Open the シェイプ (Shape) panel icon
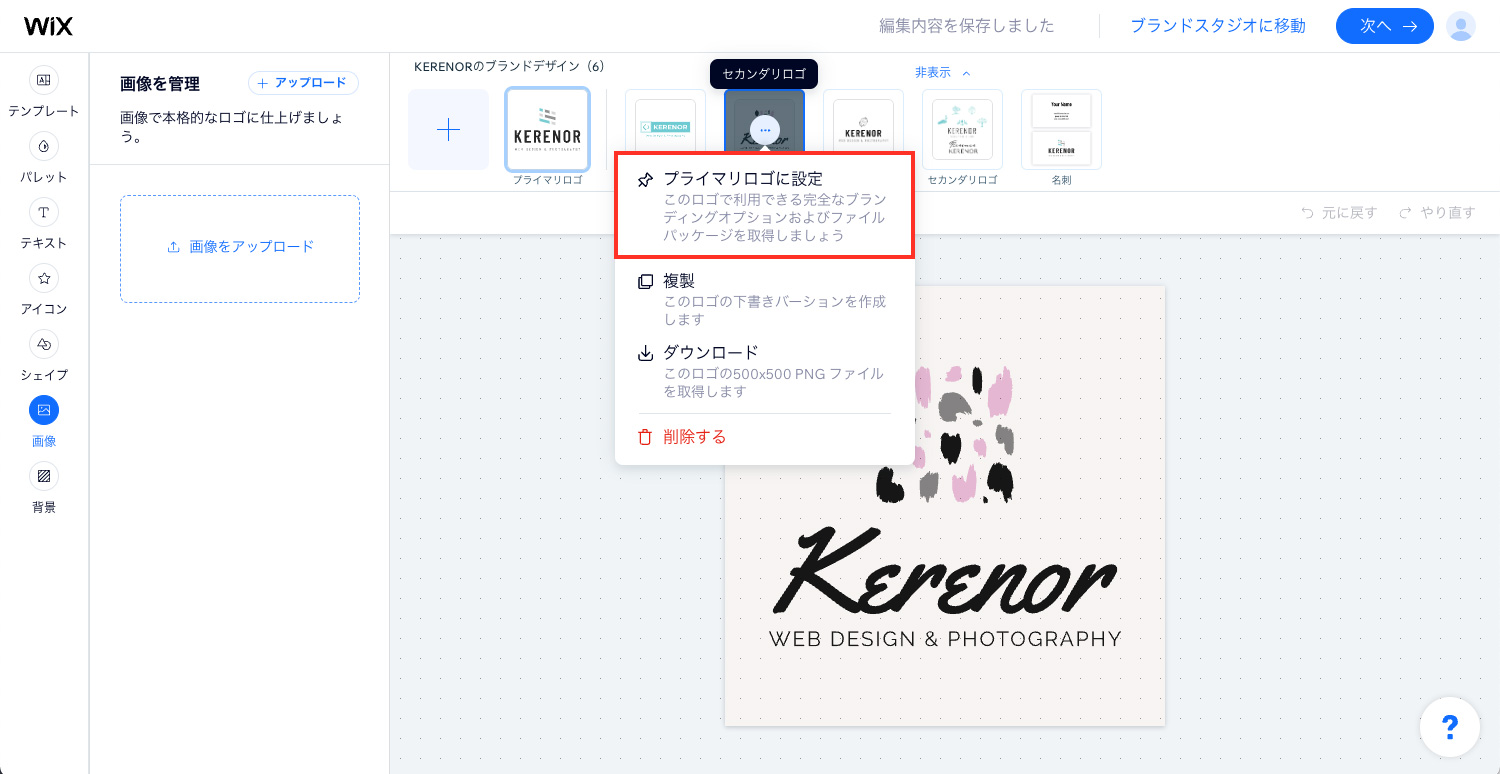This screenshot has height=774, width=1500. (44, 344)
